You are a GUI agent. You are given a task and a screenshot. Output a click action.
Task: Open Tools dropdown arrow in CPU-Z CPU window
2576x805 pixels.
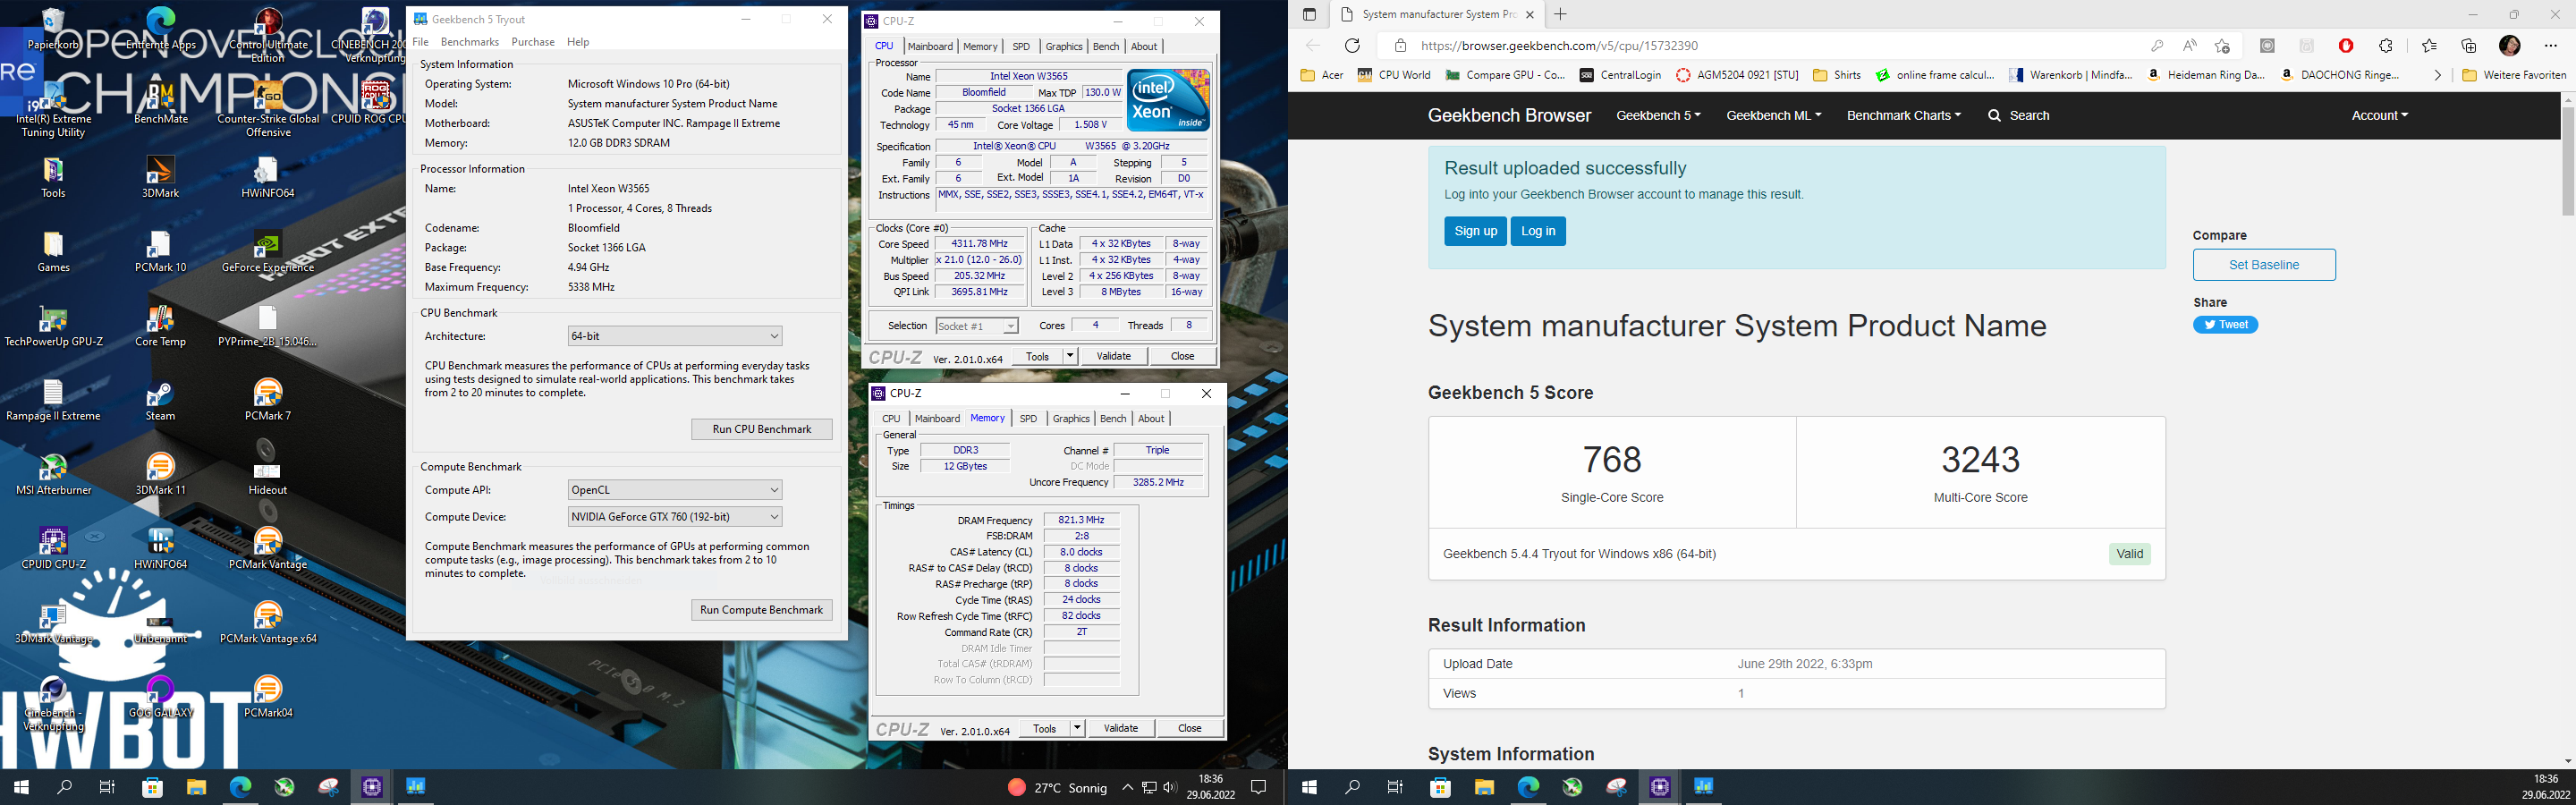click(x=1070, y=356)
